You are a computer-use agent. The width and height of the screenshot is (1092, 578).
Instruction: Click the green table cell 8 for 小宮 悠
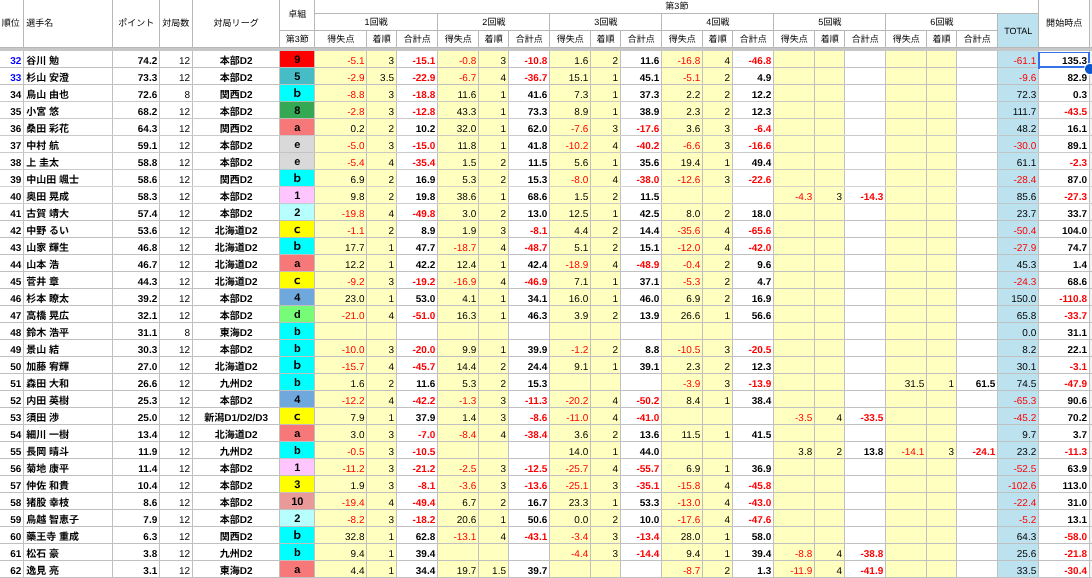[x=297, y=111]
